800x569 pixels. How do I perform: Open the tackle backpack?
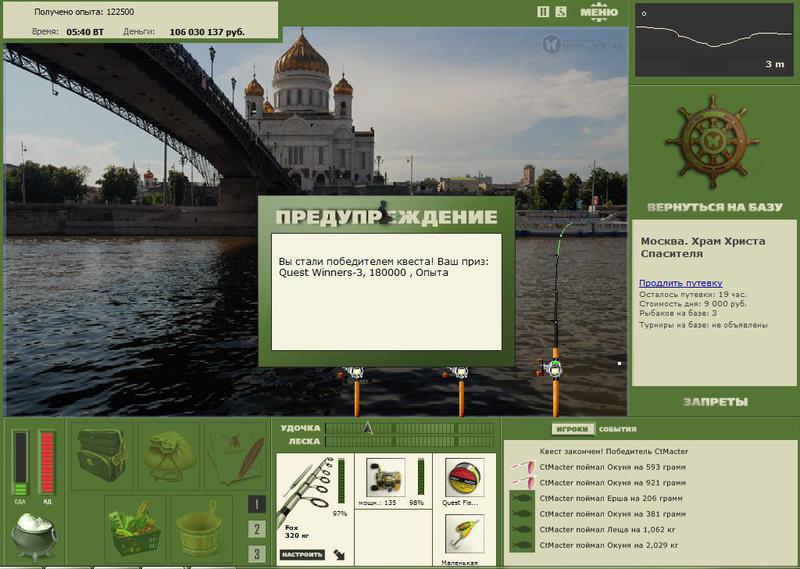(x=102, y=455)
